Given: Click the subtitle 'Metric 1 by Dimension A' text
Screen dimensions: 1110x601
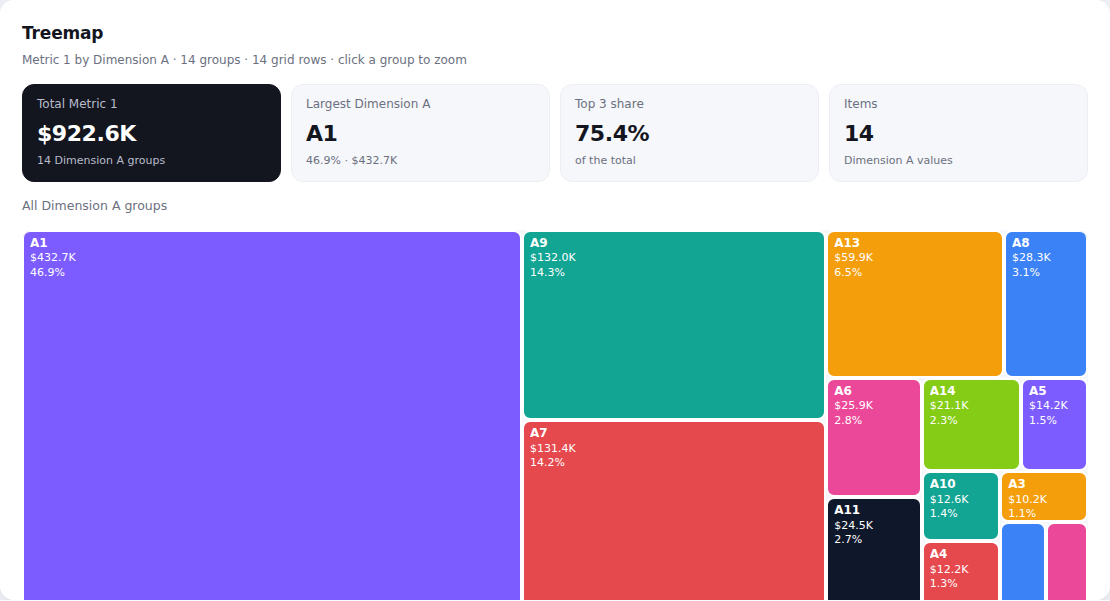Looking at the screenshot, I should click(96, 60).
